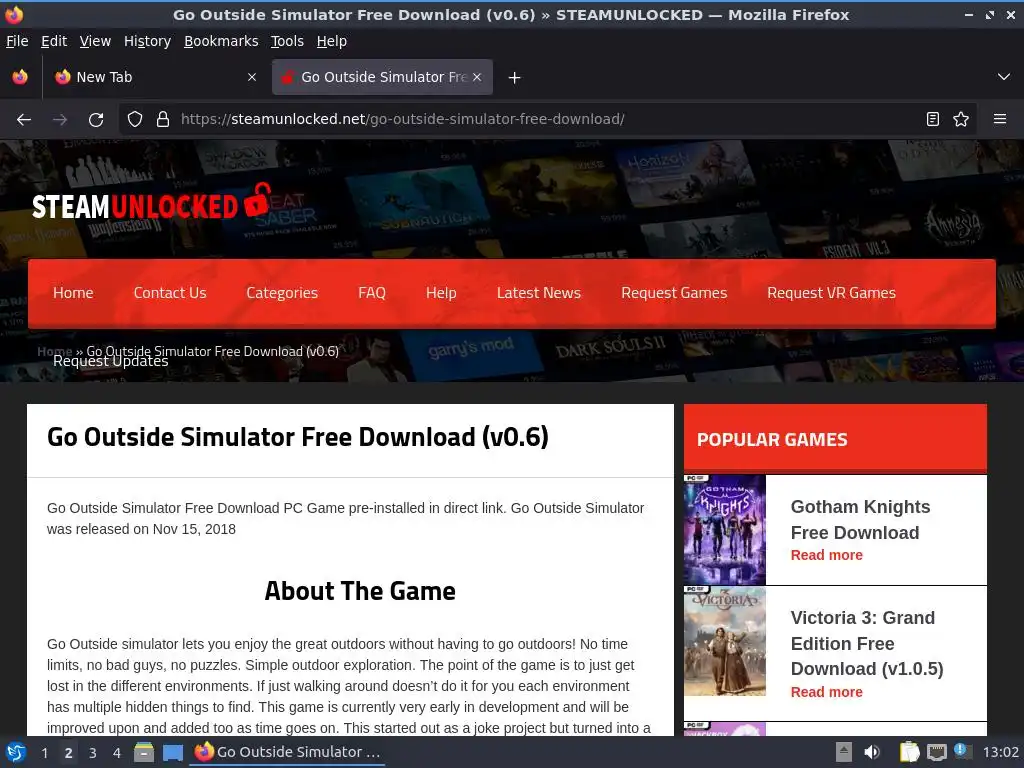1024x768 pixels.
Task: Click the page title Go Outside Simulator heading
Action: pos(298,437)
